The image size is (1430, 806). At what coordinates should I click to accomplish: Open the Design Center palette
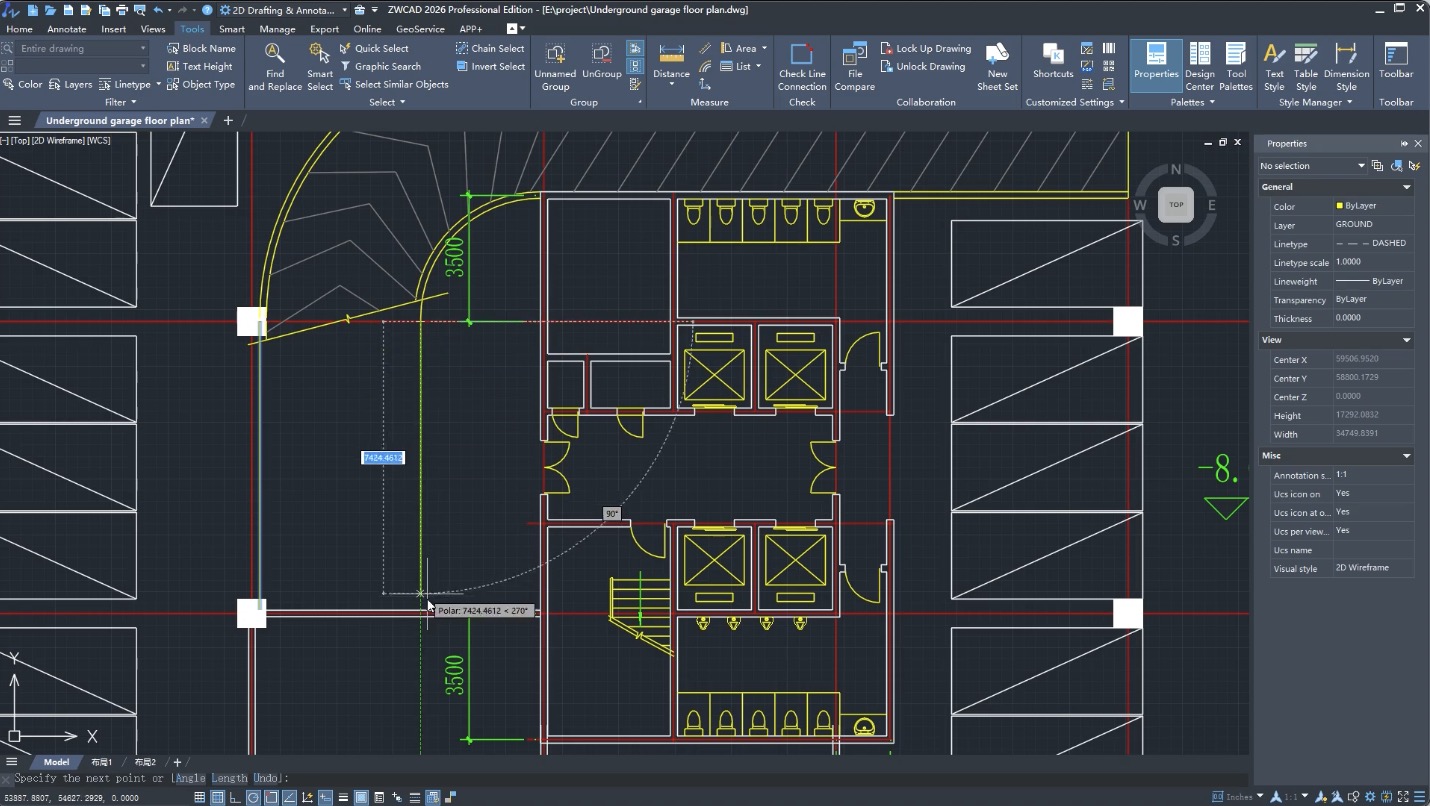pyautogui.click(x=1199, y=66)
